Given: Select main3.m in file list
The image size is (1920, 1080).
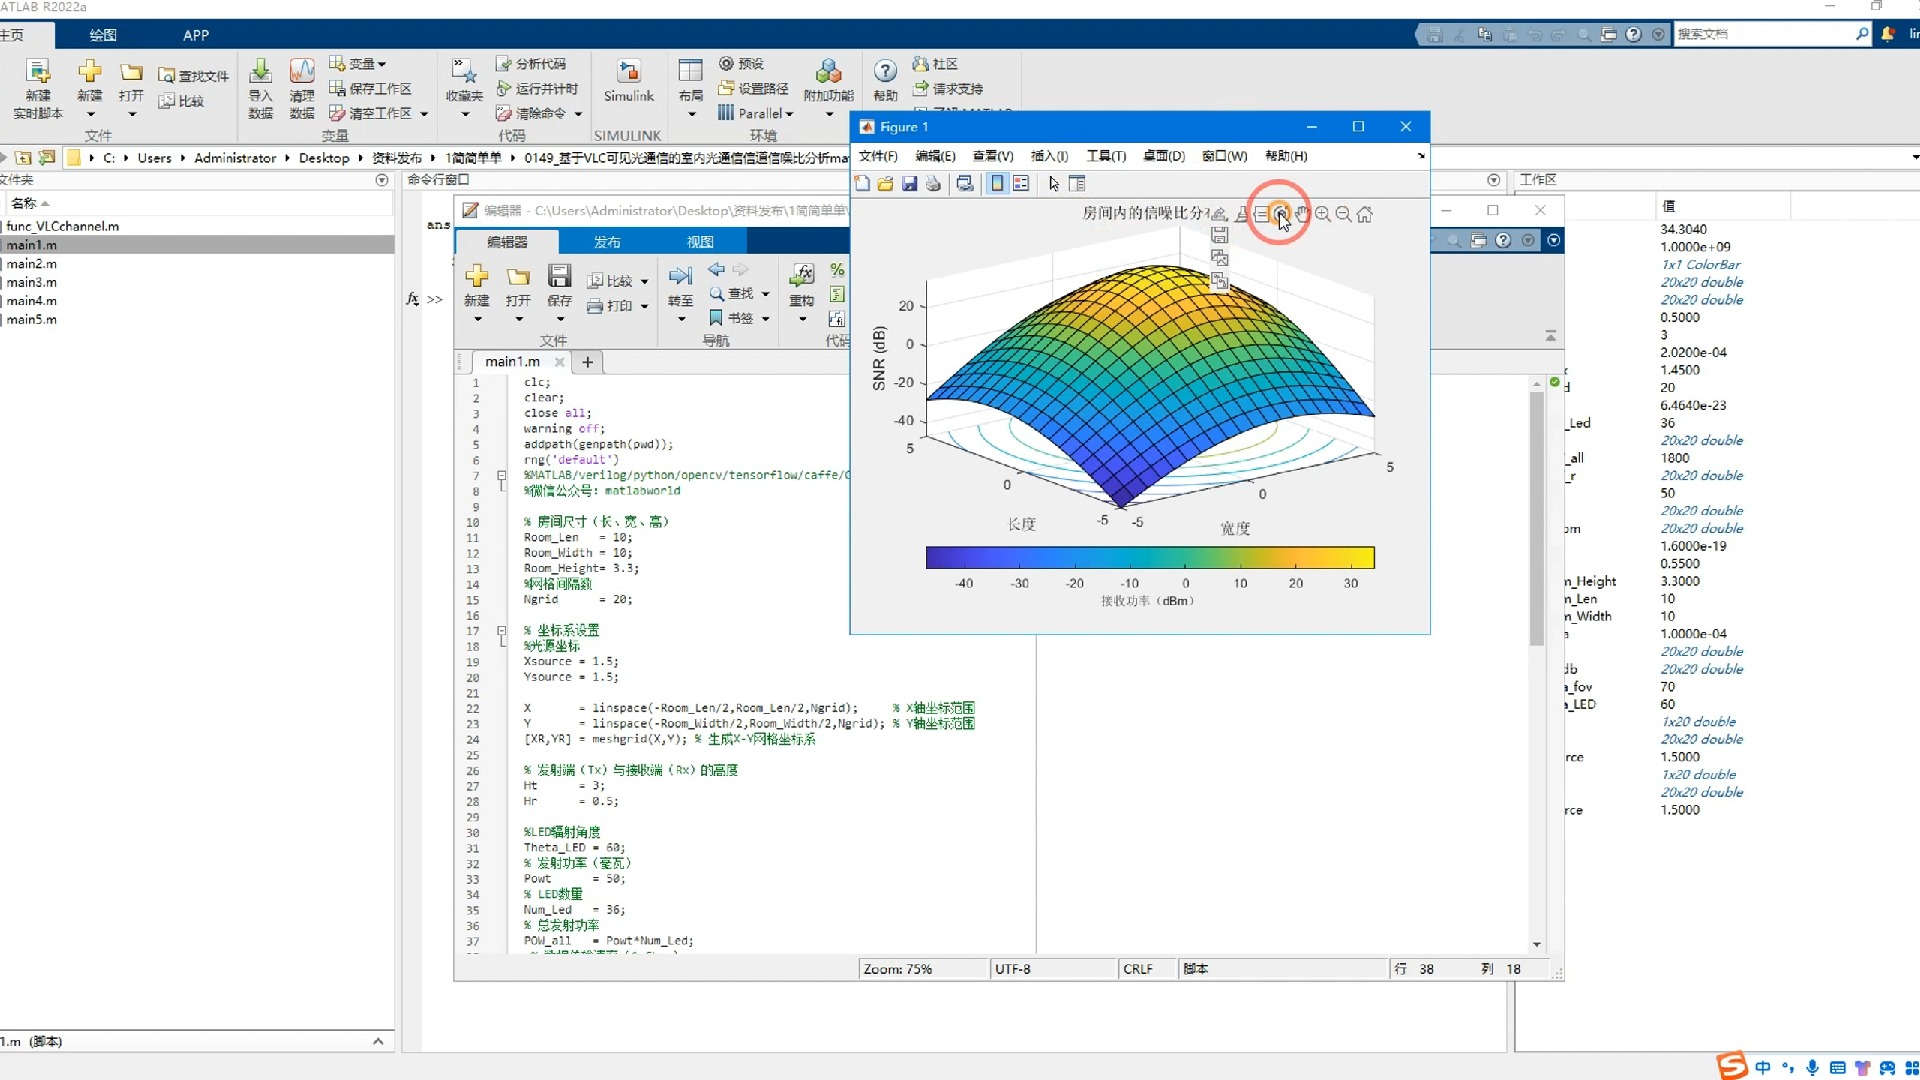Looking at the screenshot, I should pos(32,282).
